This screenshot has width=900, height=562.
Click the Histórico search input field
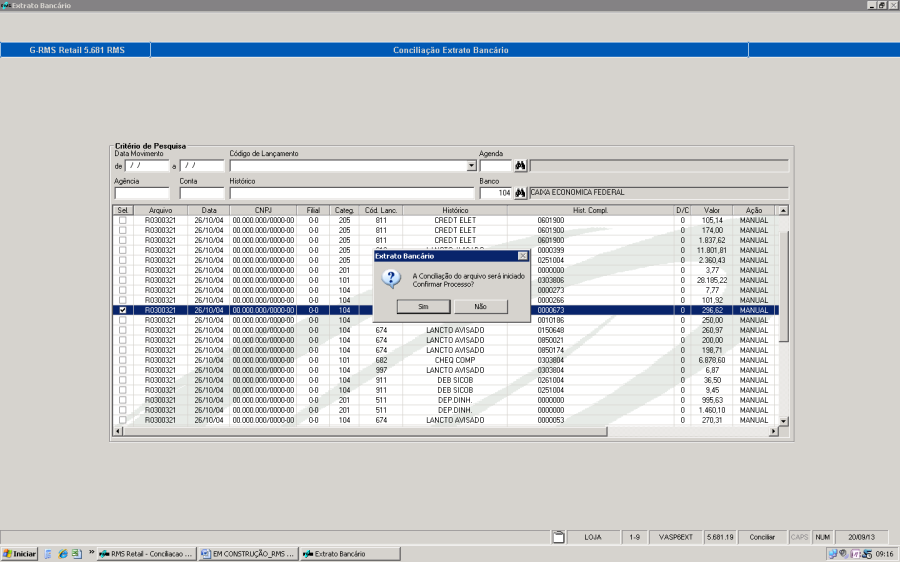pyautogui.click(x=350, y=193)
